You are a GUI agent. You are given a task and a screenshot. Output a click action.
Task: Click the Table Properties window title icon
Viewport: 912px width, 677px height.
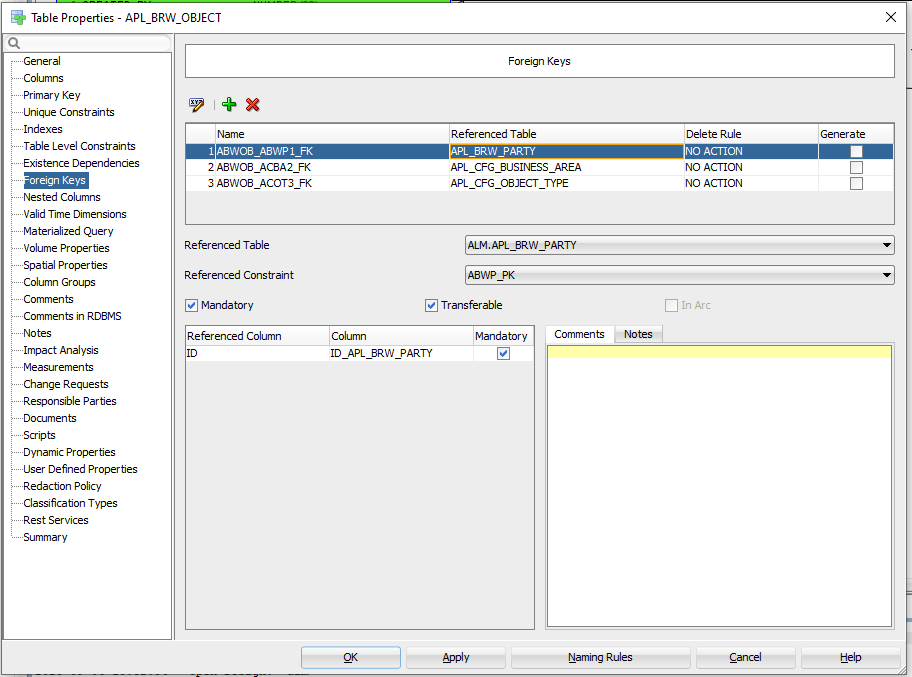(x=18, y=17)
